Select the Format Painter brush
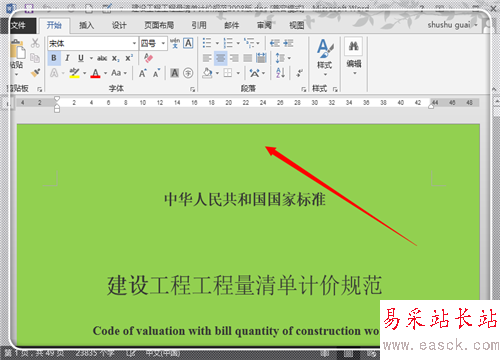500x360 pixels. 35,73
